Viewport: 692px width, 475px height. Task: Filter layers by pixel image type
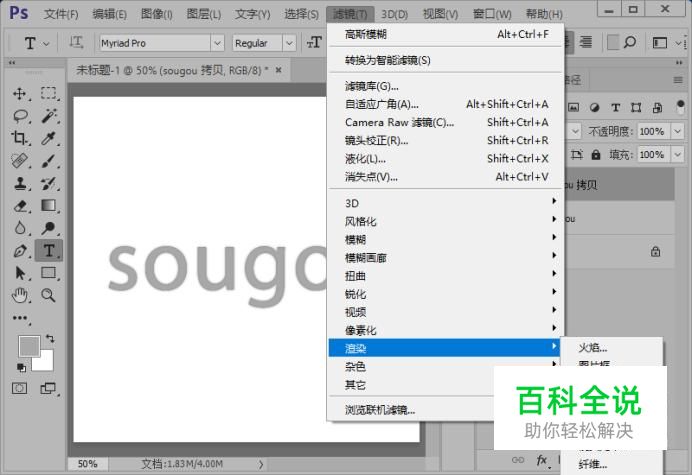tap(573, 107)
